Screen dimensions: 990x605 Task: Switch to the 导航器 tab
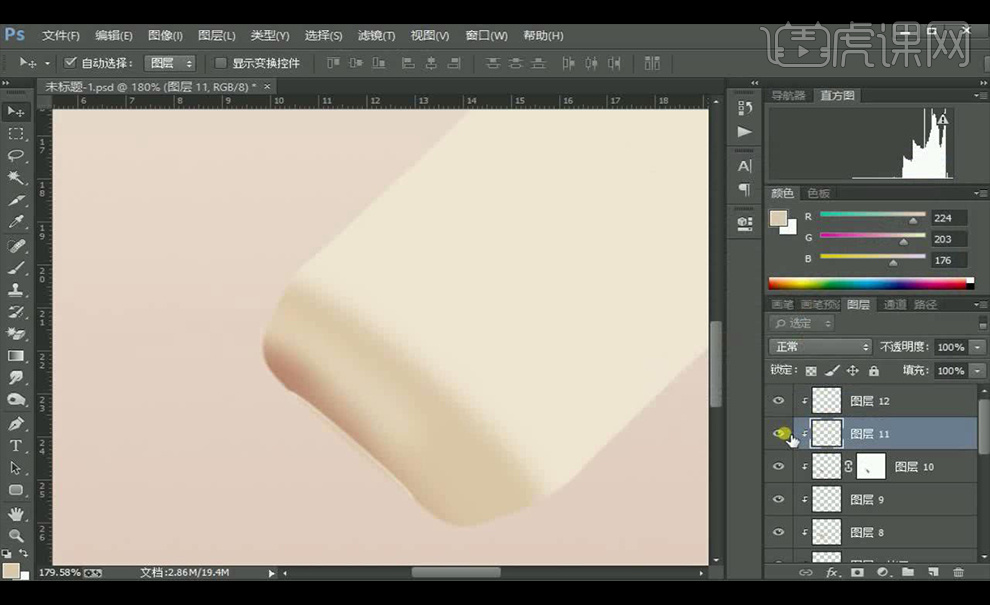[x=788, y=96]
